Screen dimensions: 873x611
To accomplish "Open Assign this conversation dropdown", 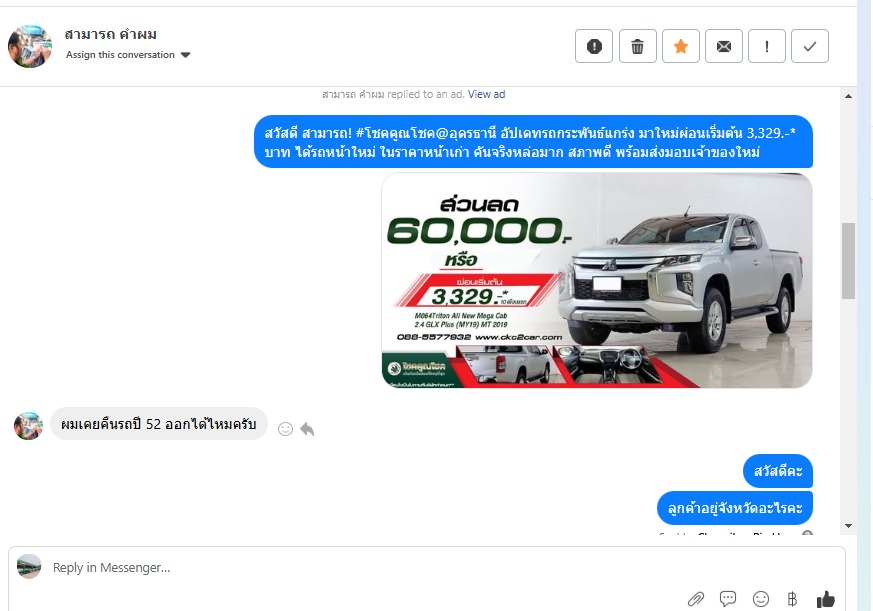I will click(x=128, y=55).
